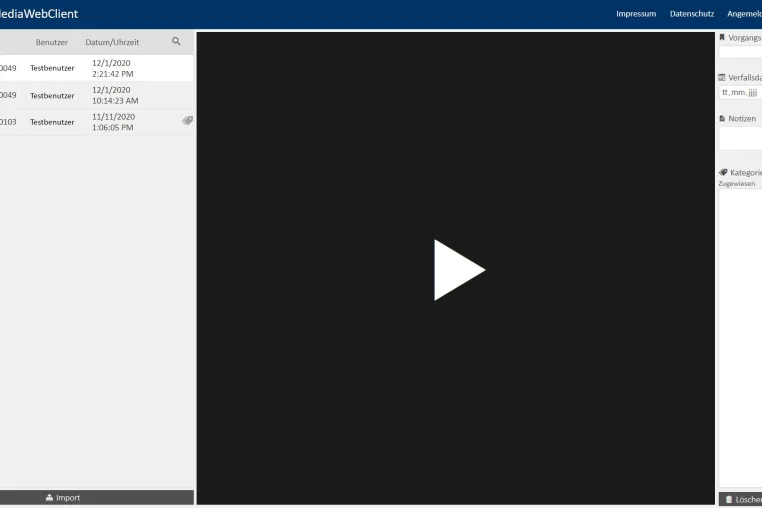Screen dimensions: 762x508
Task: Click the Zugewiesen label under Kategorie
Action: (737, 184)
